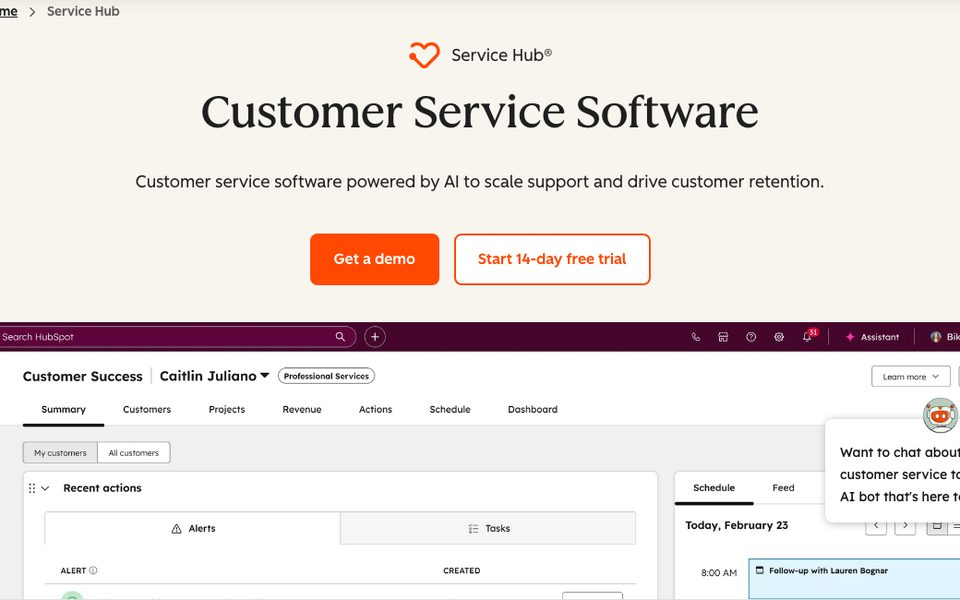
Task: Go to next day in schedule
Action: [906, 526]
